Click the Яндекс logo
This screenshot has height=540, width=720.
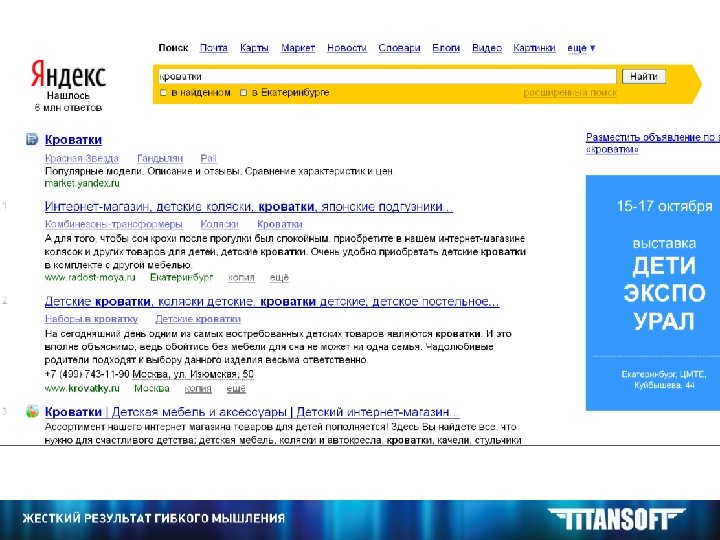[x=68, y=74]
